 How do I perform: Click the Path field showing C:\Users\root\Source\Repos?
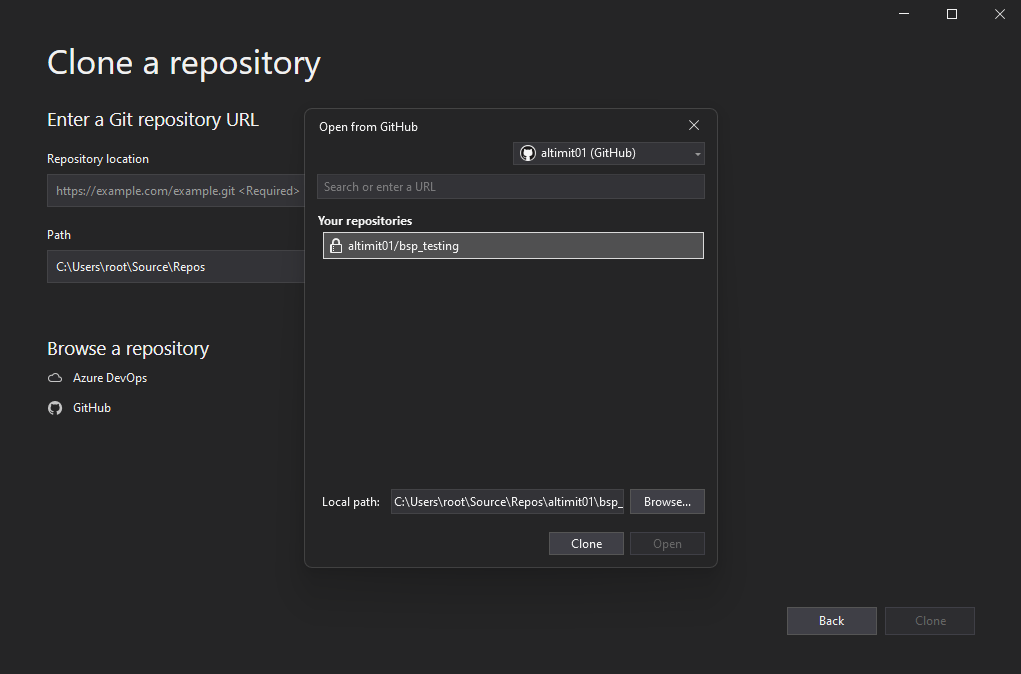click(176, 266)
